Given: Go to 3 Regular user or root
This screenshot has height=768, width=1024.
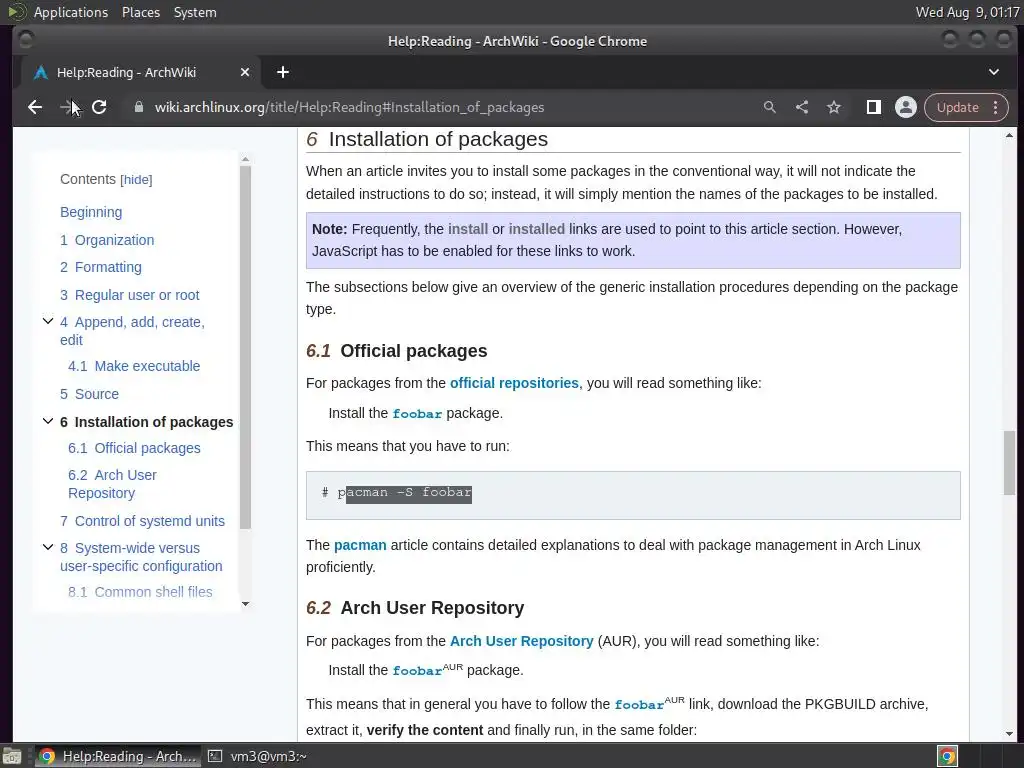Looking at the screenshot, I should (129, 295).
